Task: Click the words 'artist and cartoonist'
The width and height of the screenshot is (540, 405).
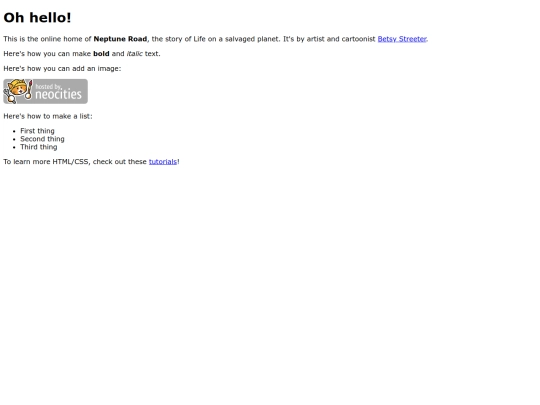Action: (341, 39)
